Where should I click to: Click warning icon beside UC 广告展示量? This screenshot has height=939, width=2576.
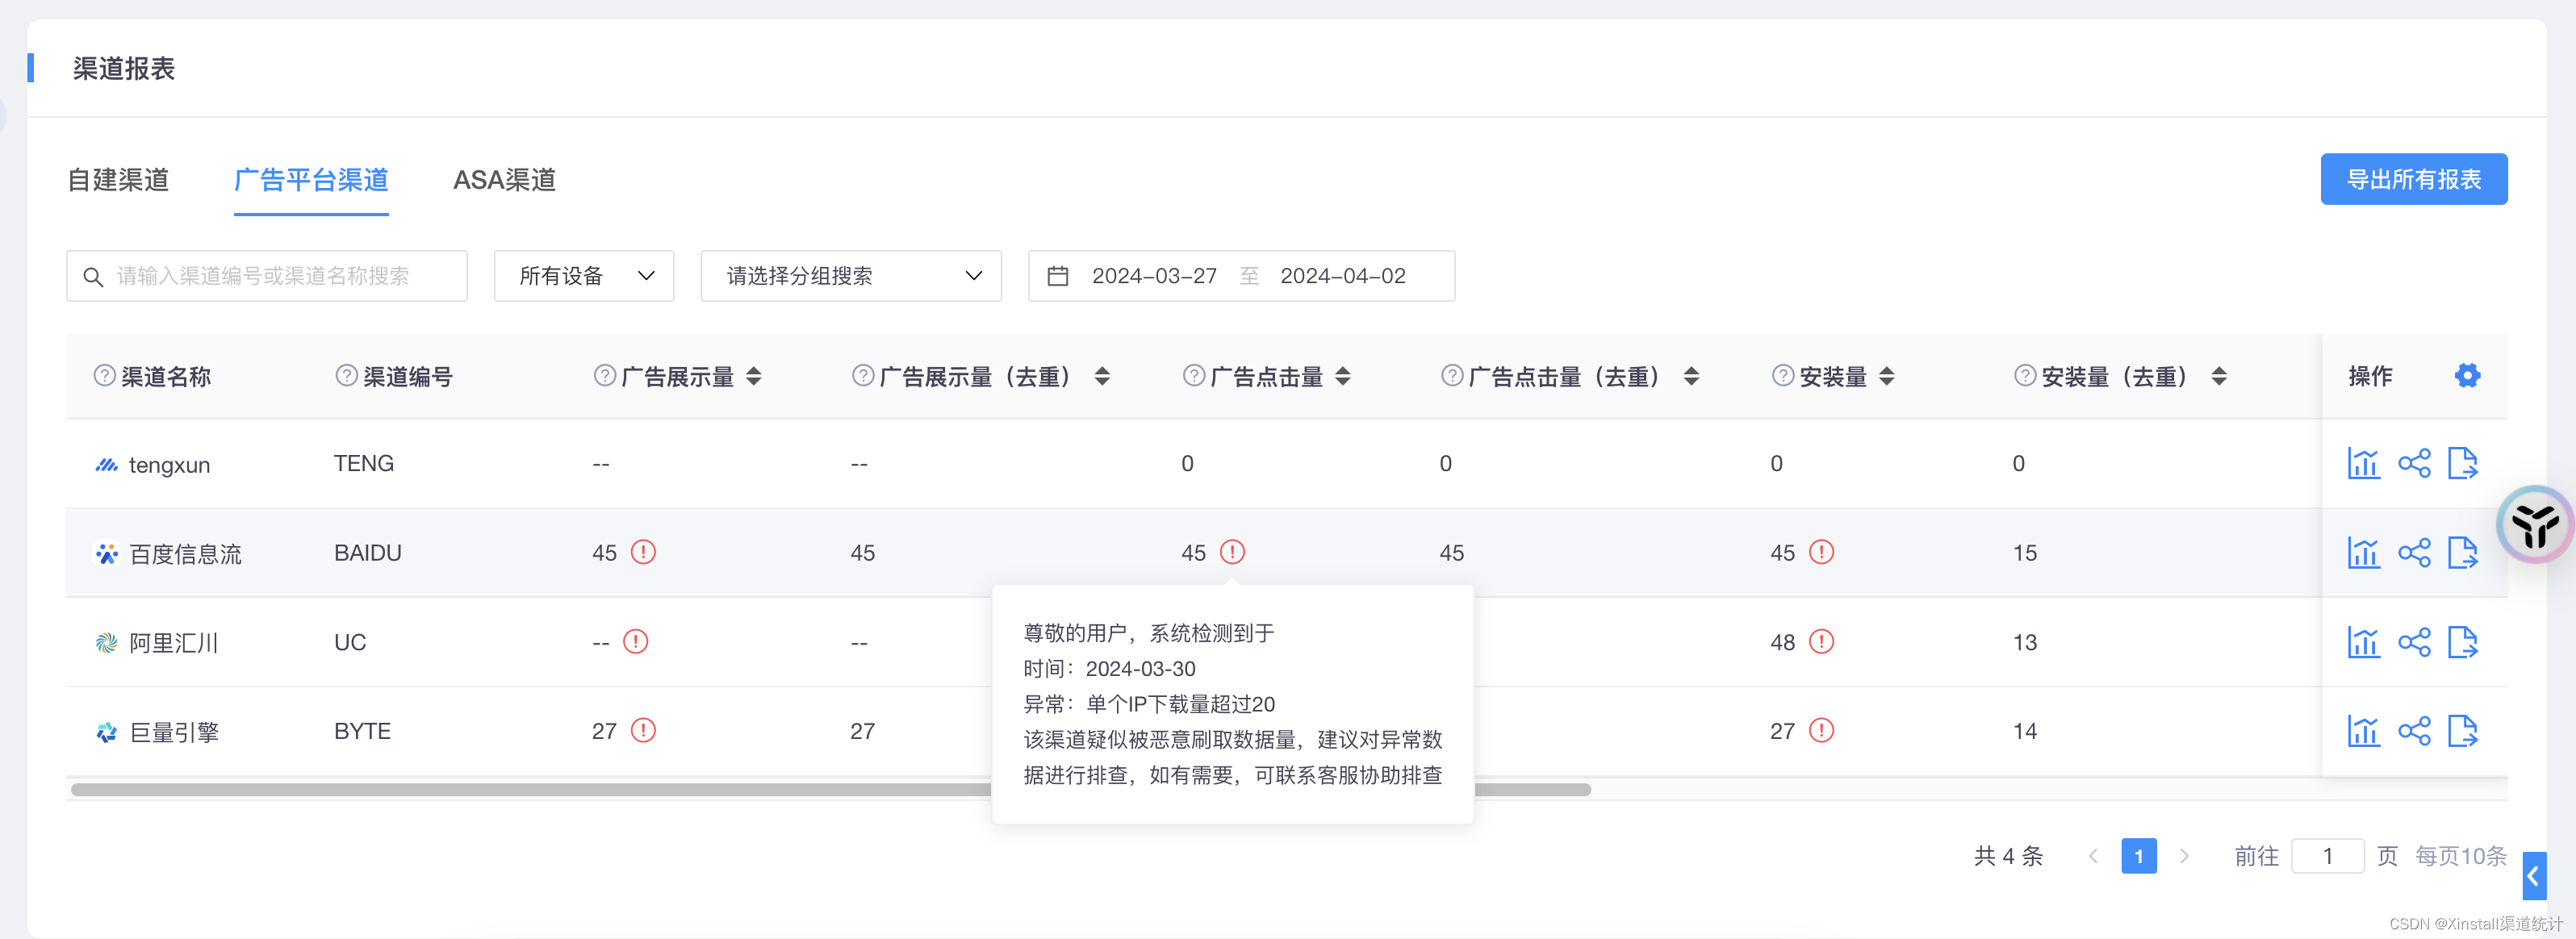pos(635,641)
